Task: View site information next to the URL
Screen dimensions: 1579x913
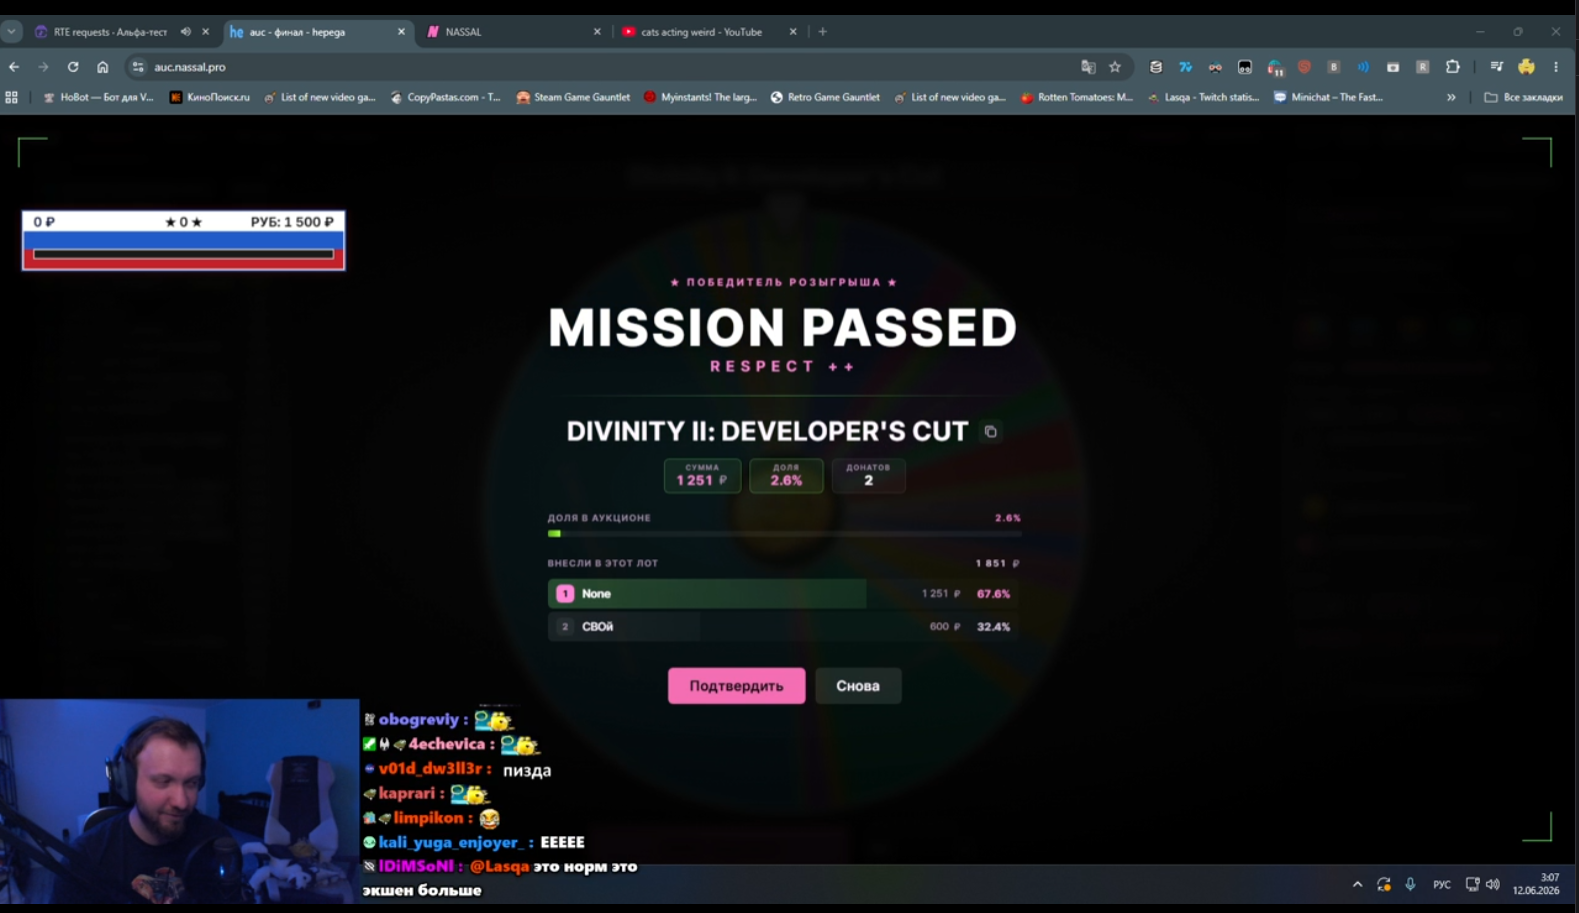Action: point(138,67)
